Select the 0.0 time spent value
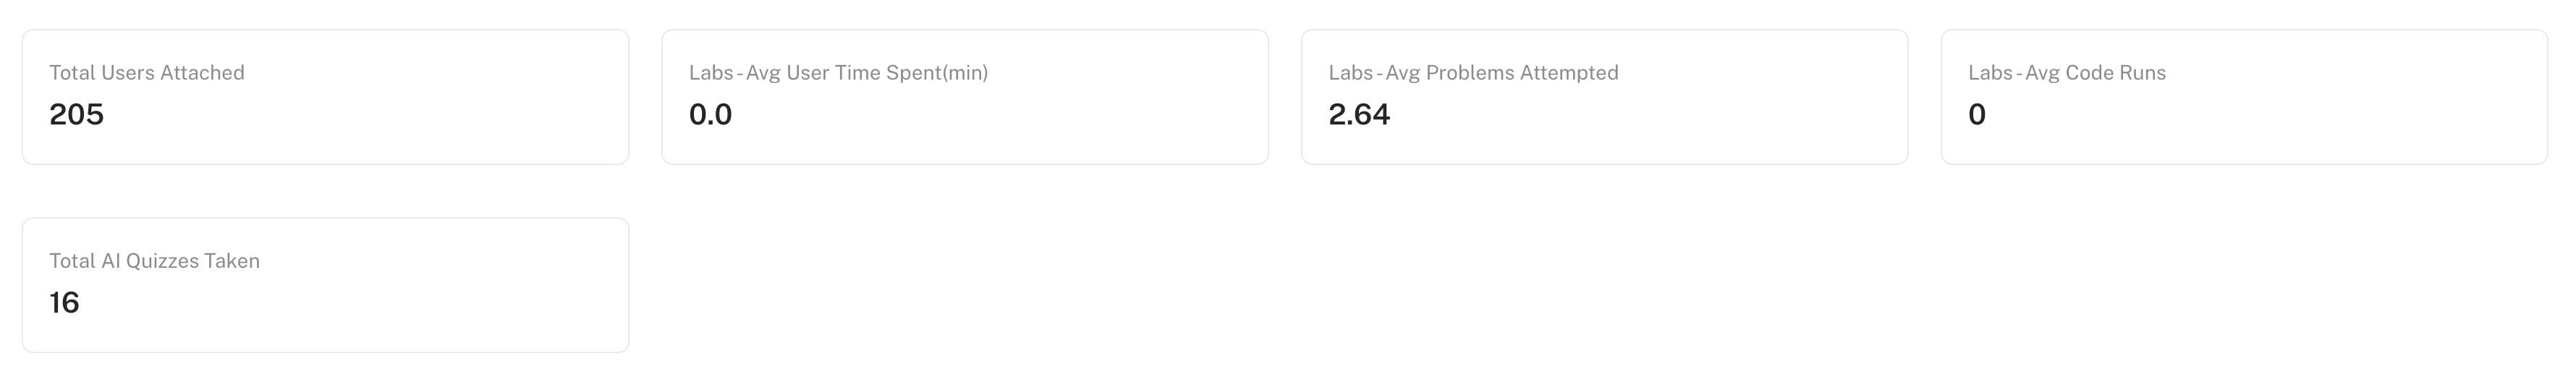This screenshot has height=372, width=2576. click(710, 115)
